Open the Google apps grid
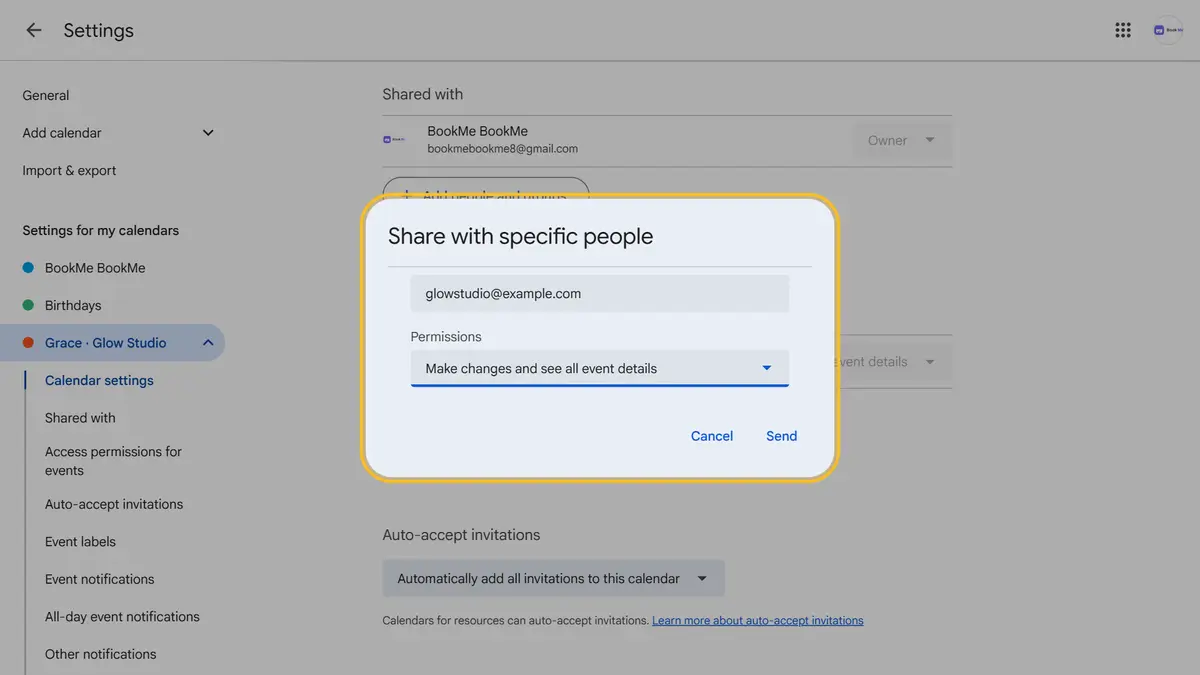This screenshot has height=675, width=1200. 1123,30
